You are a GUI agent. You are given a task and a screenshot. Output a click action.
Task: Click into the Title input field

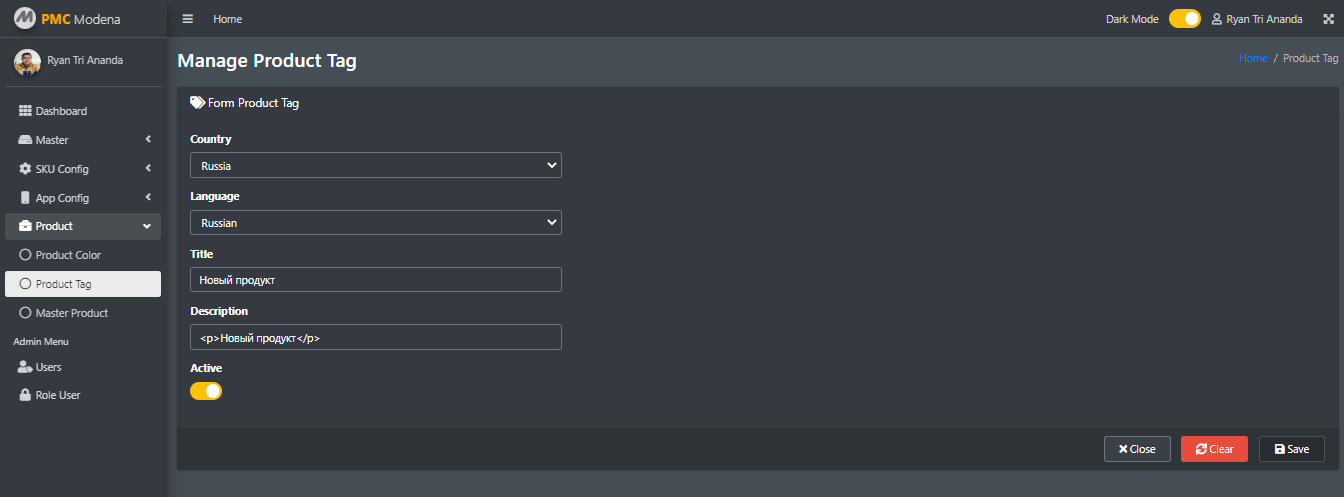[x=376, y=280]
